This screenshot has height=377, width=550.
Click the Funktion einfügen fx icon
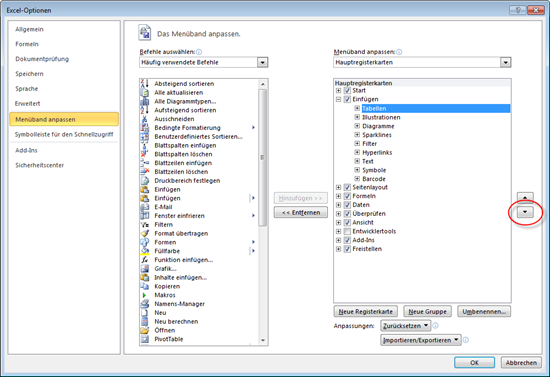[x=145, y=260]
